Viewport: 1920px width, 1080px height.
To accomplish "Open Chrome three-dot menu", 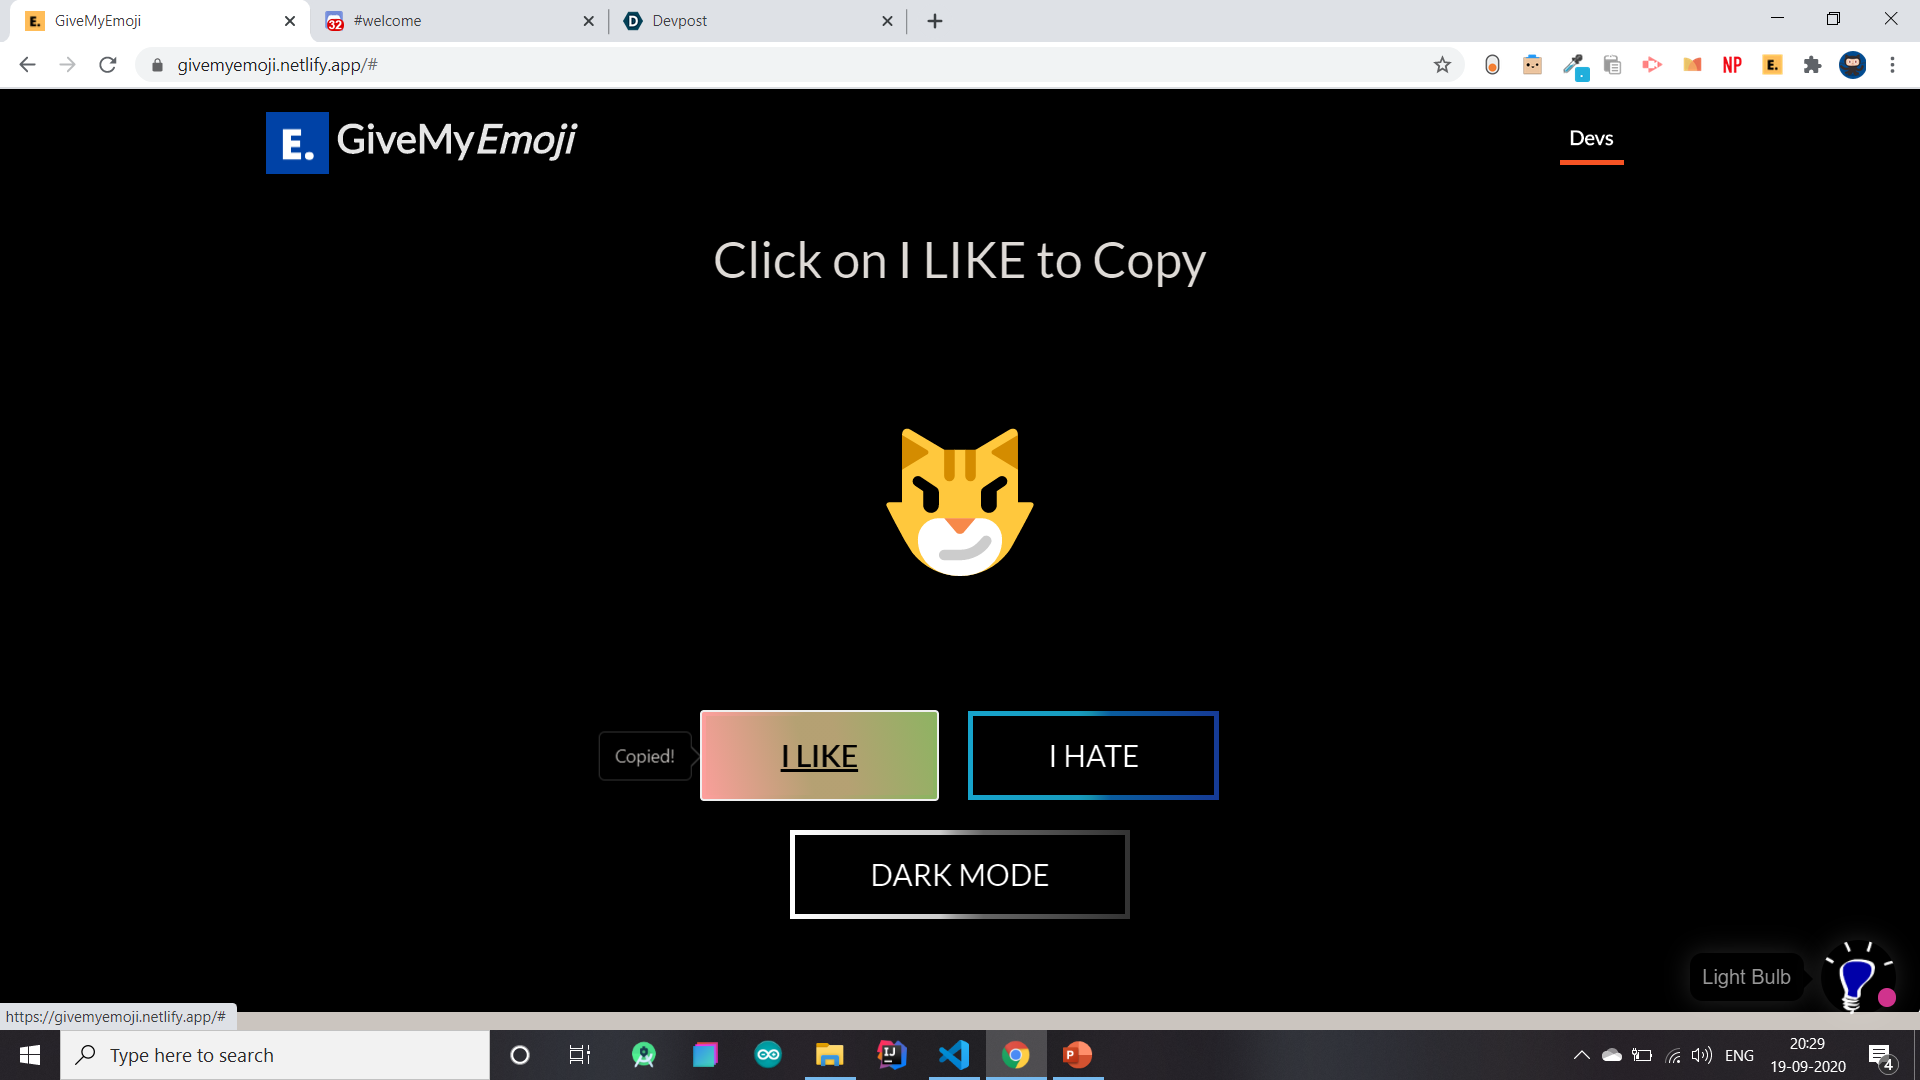I will coord(1892,65).
